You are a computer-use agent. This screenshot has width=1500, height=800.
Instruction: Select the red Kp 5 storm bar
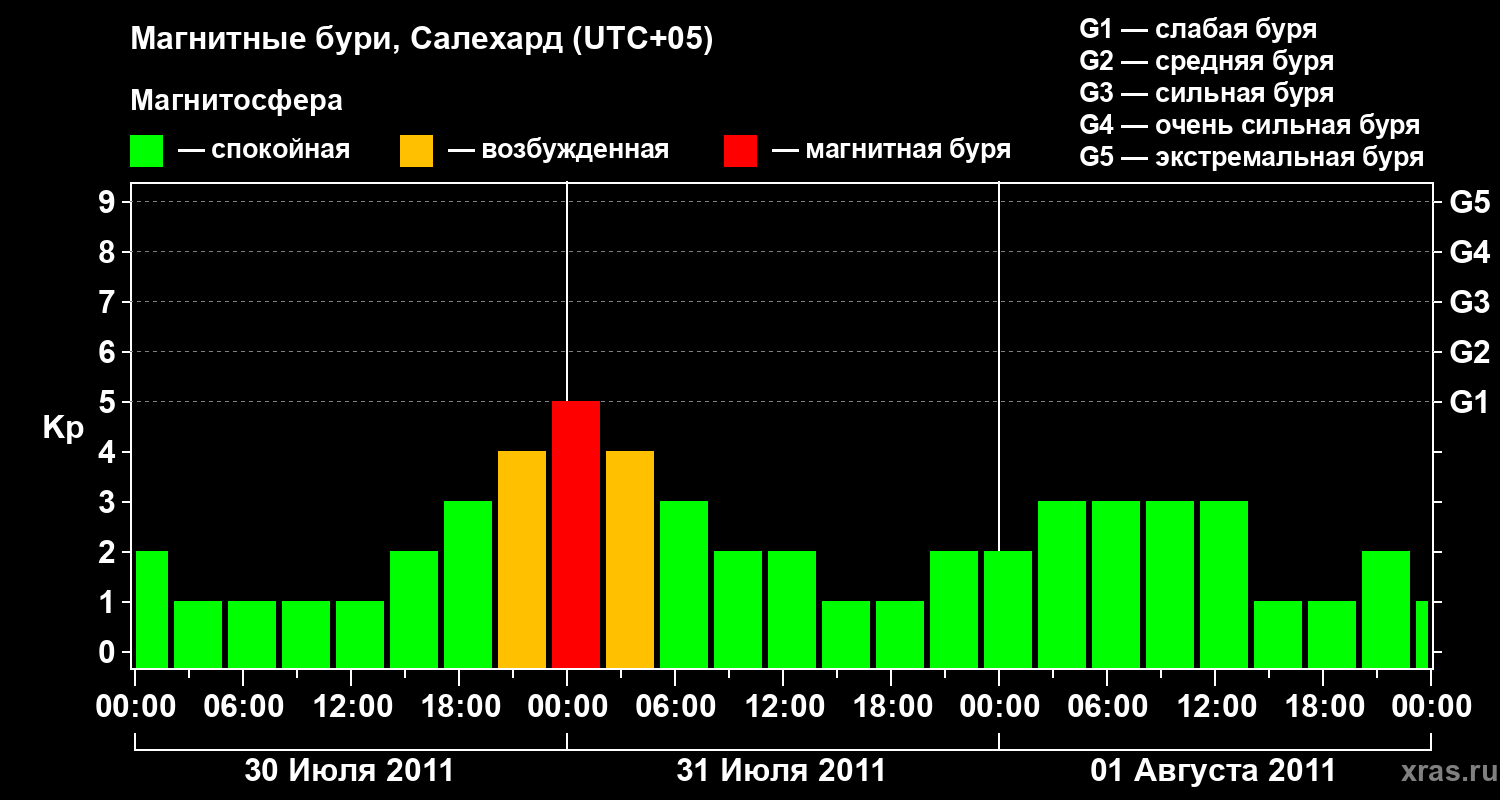[x=576, y=534]
